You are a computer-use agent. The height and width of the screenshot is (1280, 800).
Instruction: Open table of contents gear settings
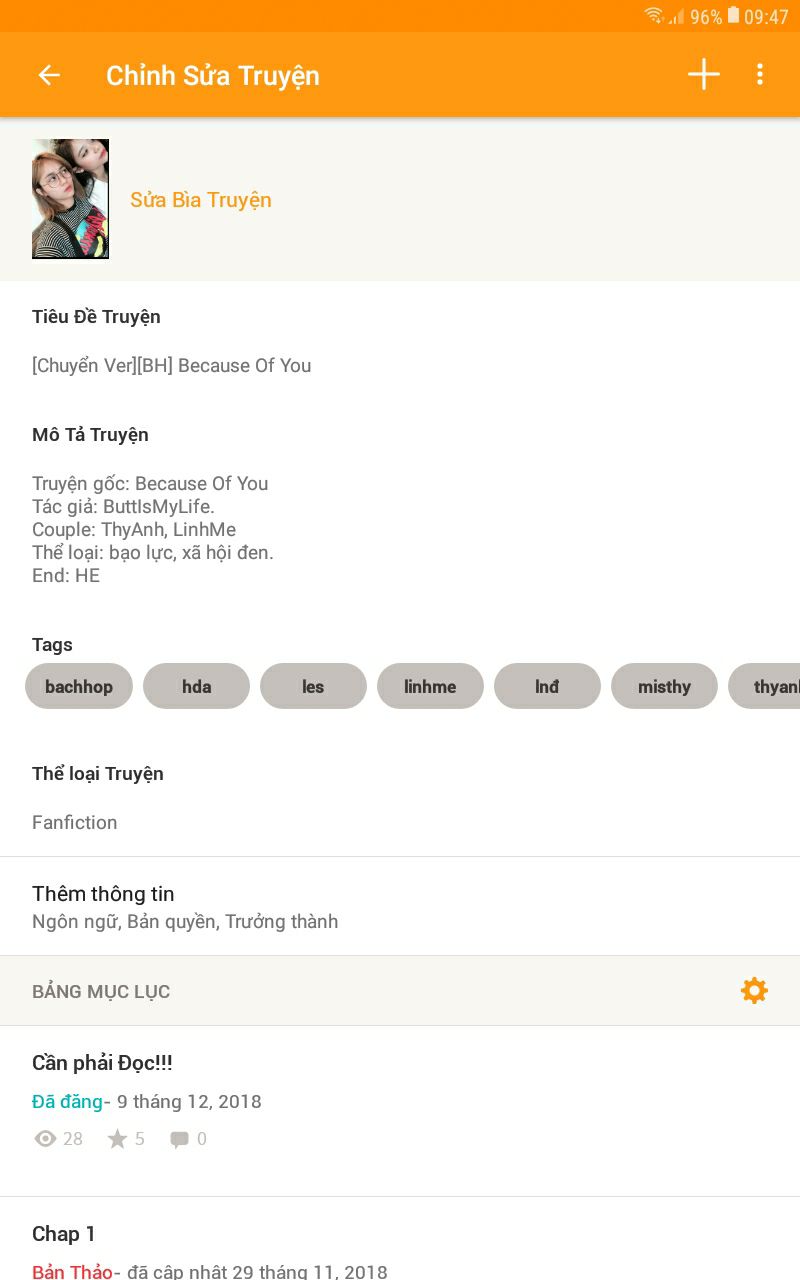pos(754,991)
